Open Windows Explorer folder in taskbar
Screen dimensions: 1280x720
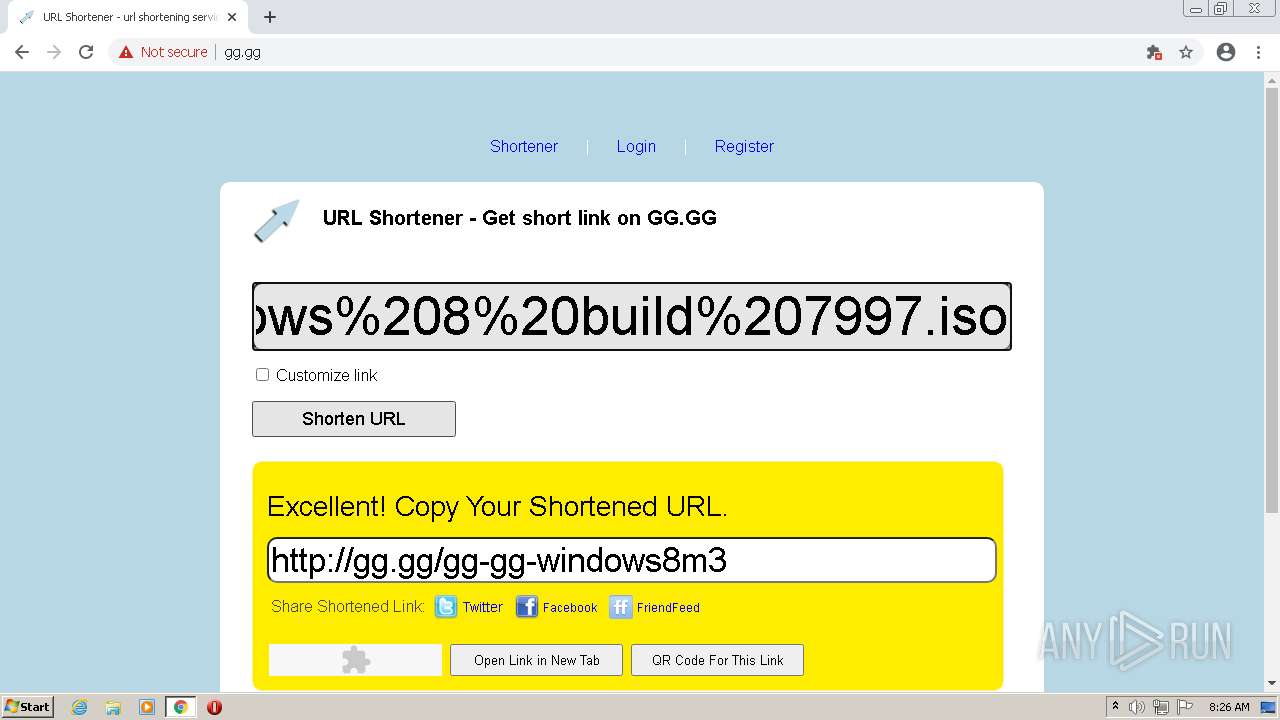[x=113, y=707]
